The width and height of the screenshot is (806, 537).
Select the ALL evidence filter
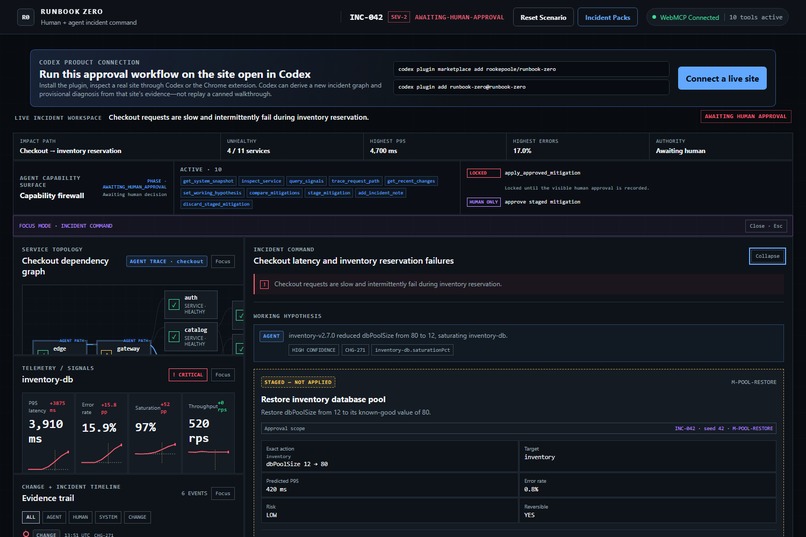[x=31, y=517]
